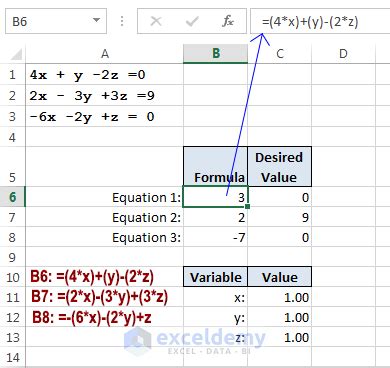Click the Name Box showing B6
Screen dimensions: 390x368
56,21
